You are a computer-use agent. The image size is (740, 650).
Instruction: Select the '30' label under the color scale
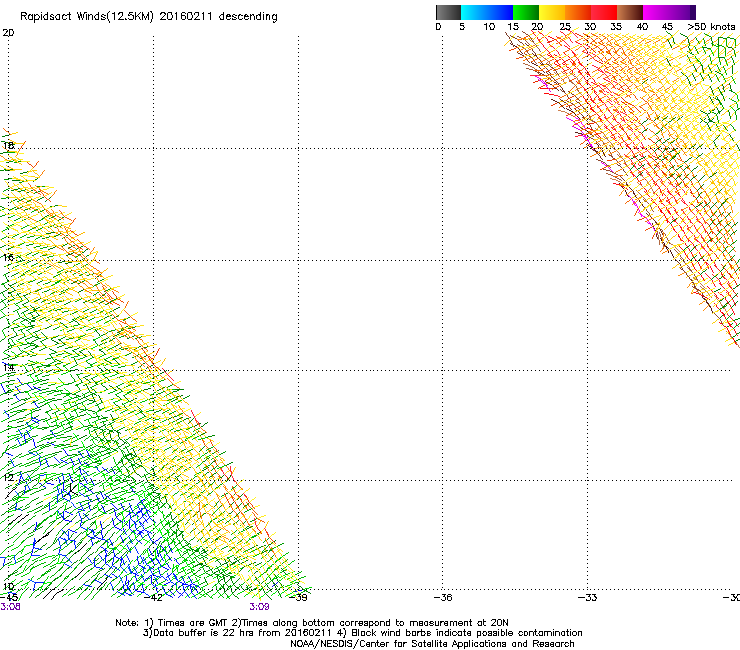point(590,27)
